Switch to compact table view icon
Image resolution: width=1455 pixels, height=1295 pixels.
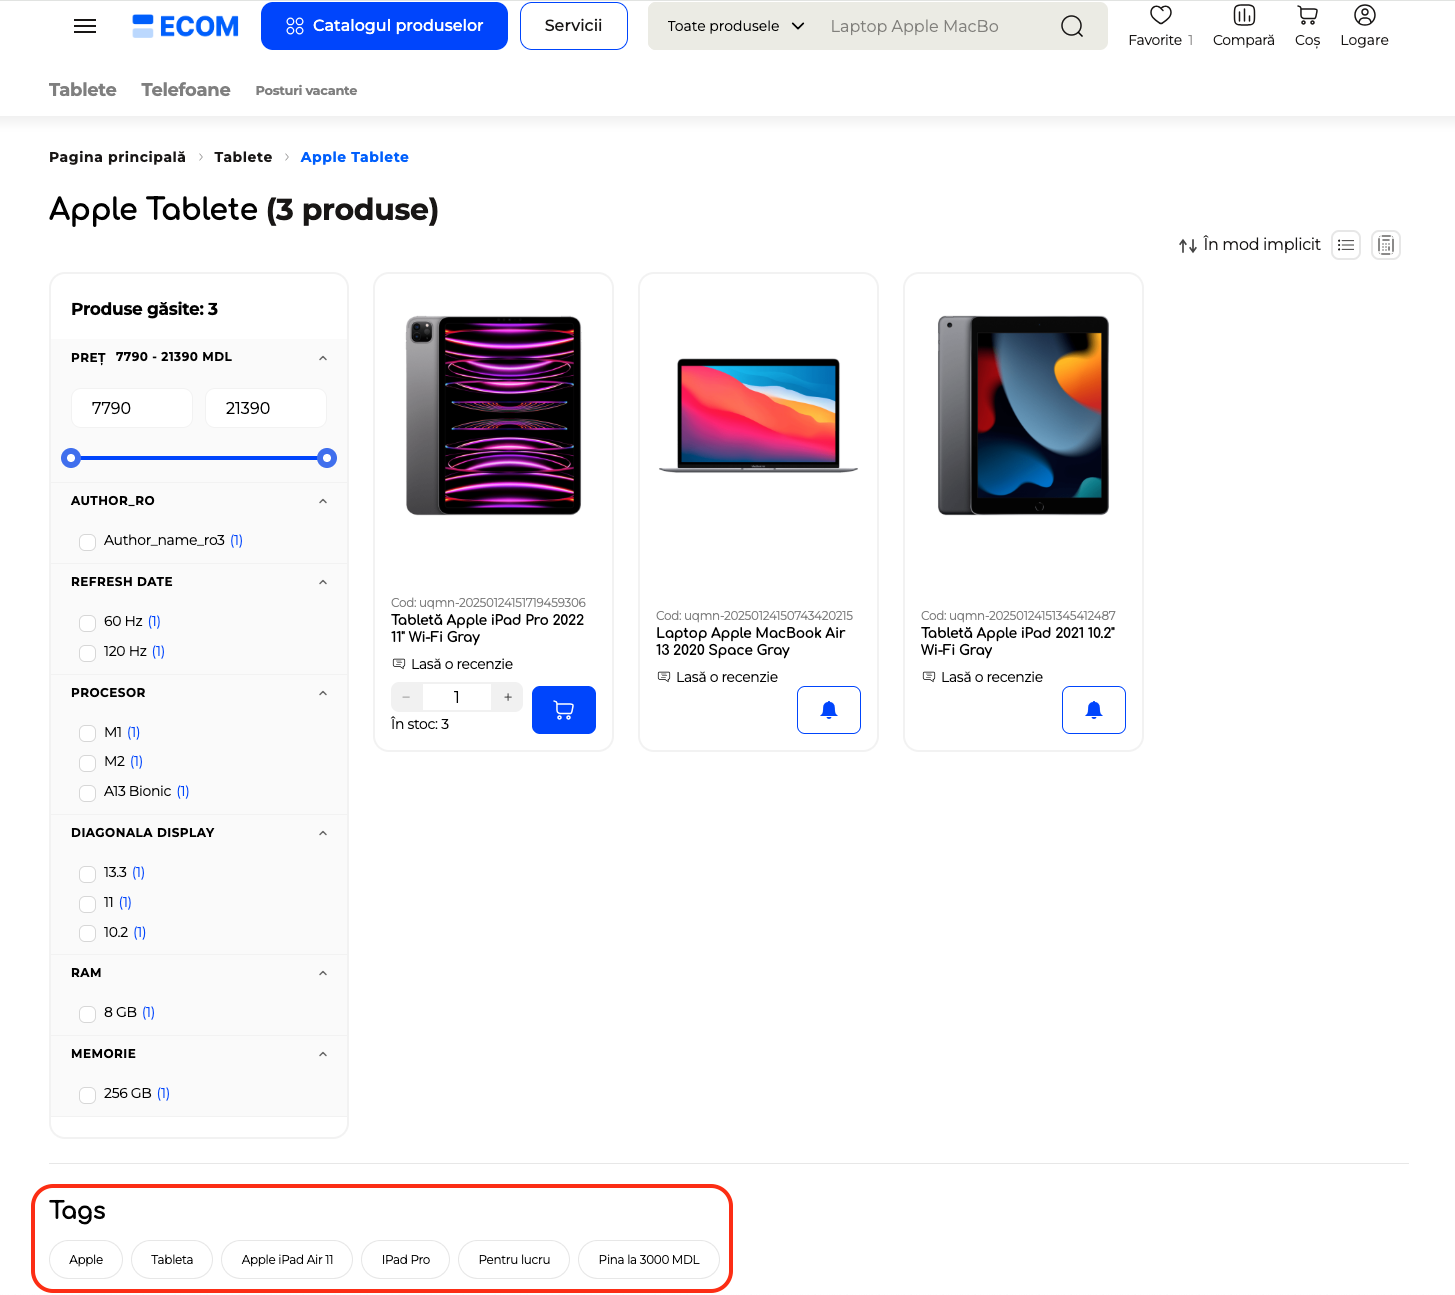click(1386, 245)
